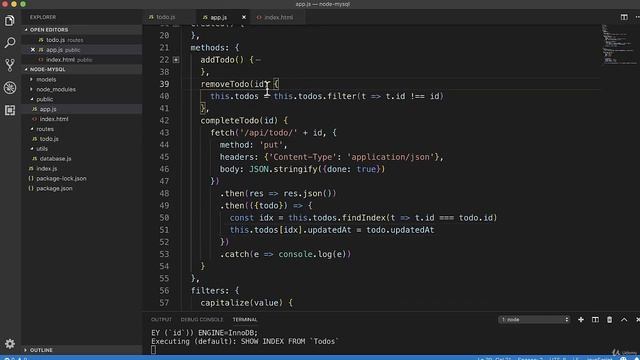Select the Terminal panel tab
Viewport: 640px width, 360px height.
pyautogui.click(x=245, y=320)
